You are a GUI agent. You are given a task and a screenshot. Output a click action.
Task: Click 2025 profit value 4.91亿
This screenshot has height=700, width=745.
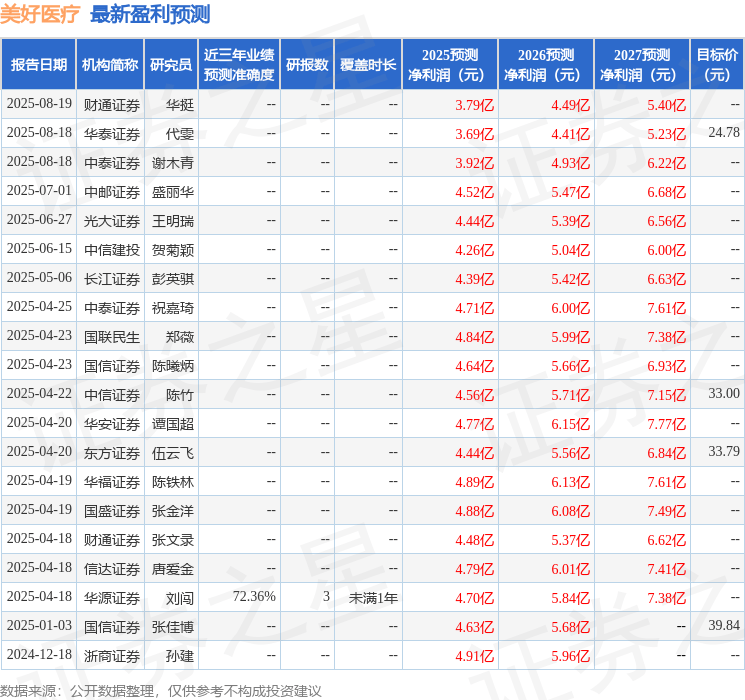(x=474, y=655)
